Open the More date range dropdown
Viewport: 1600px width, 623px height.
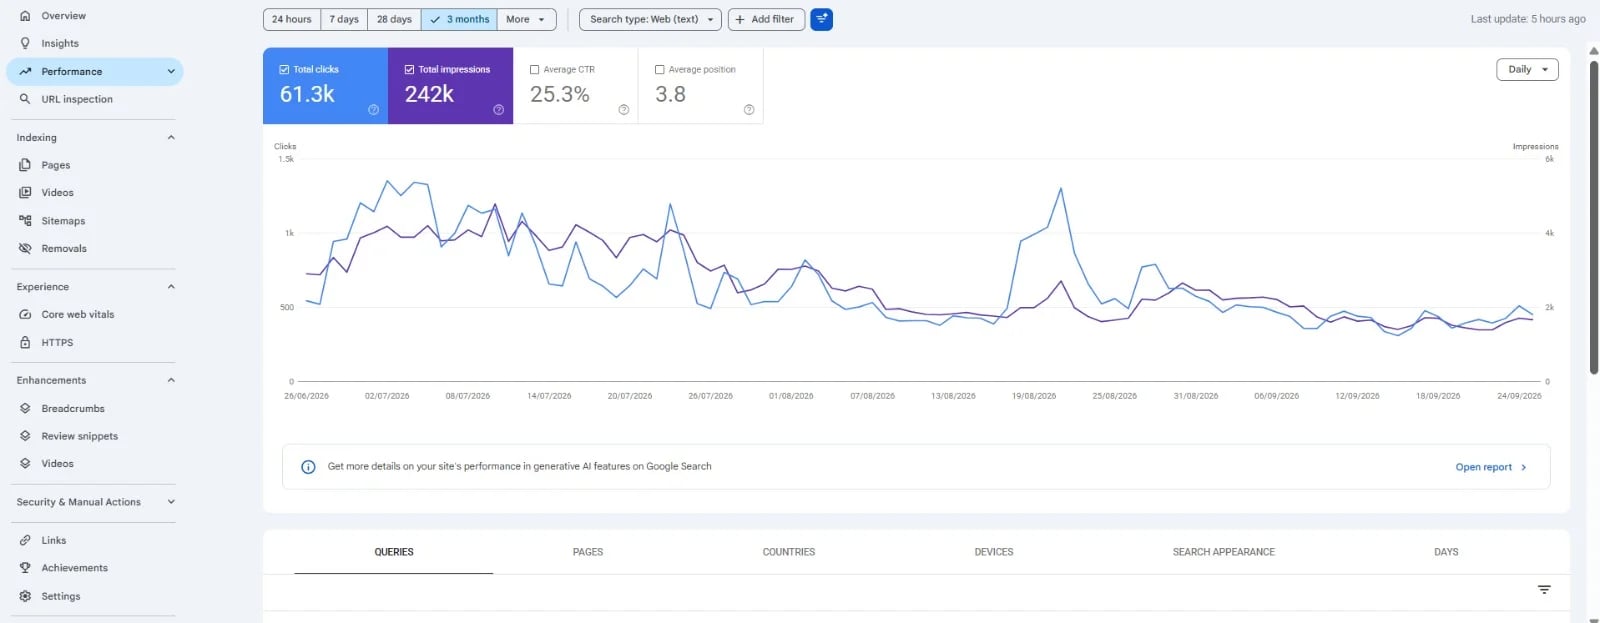pos(526,19)
